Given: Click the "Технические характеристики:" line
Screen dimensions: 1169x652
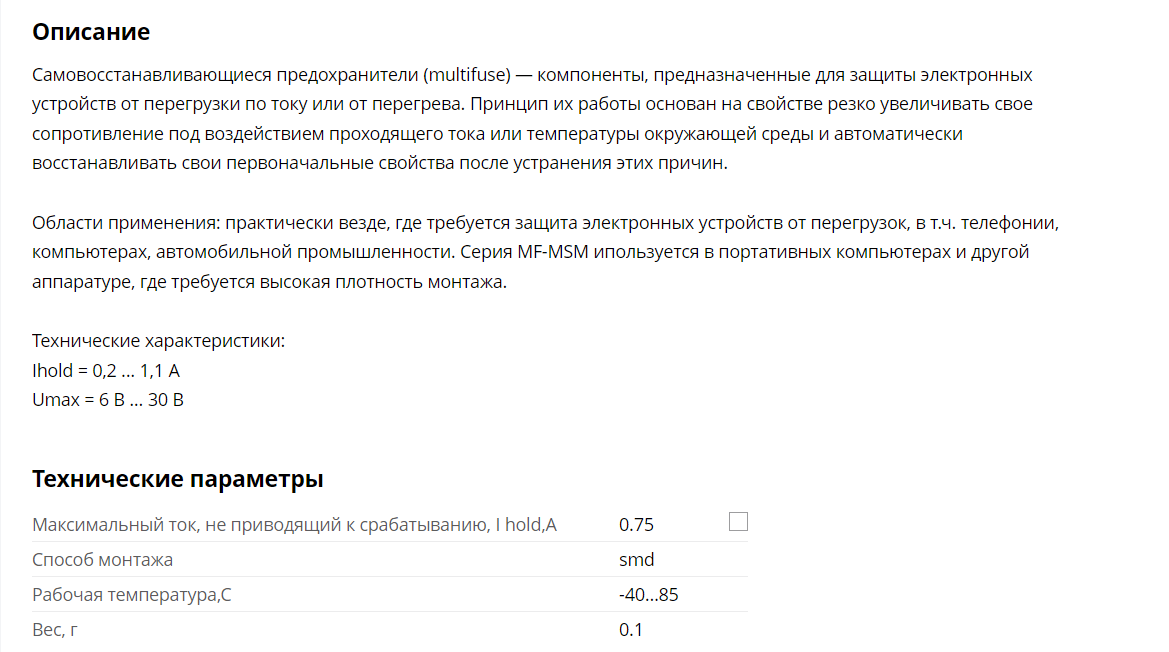Looking at the screenshot, I should tap(158, 341).
